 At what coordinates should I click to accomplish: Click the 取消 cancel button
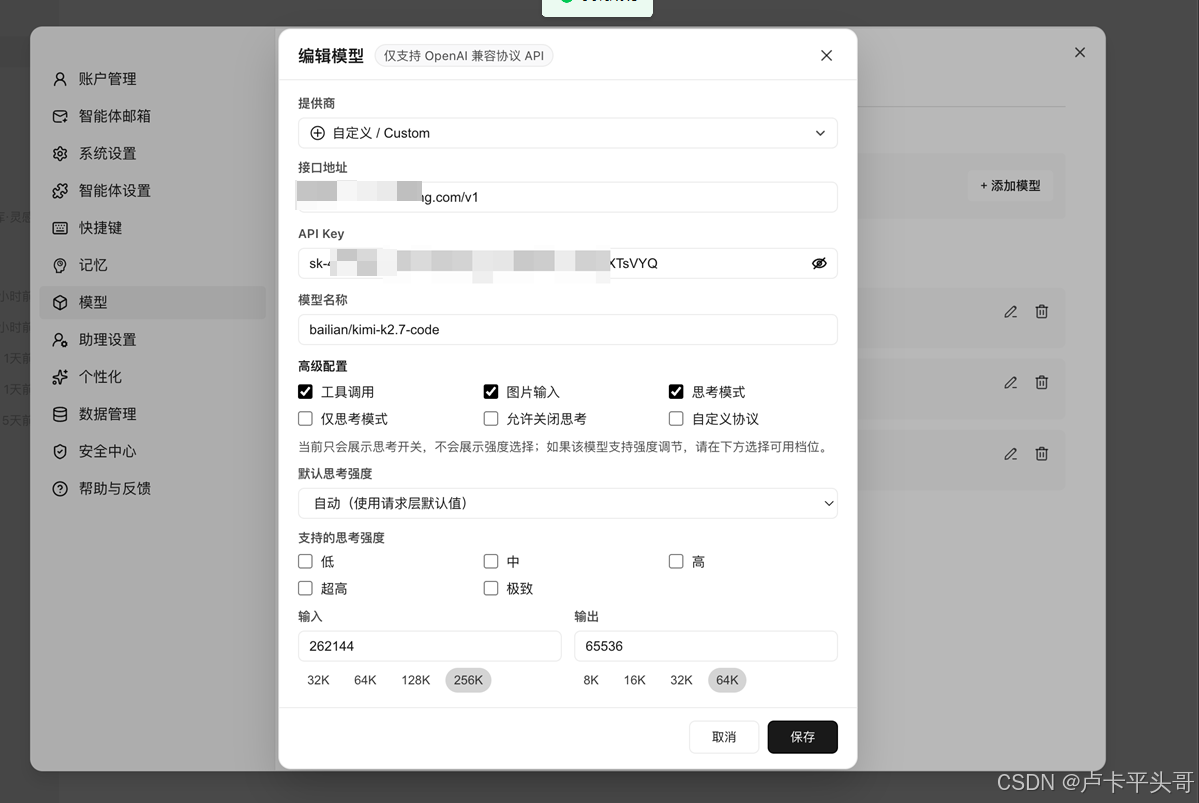tap(723, 737)
